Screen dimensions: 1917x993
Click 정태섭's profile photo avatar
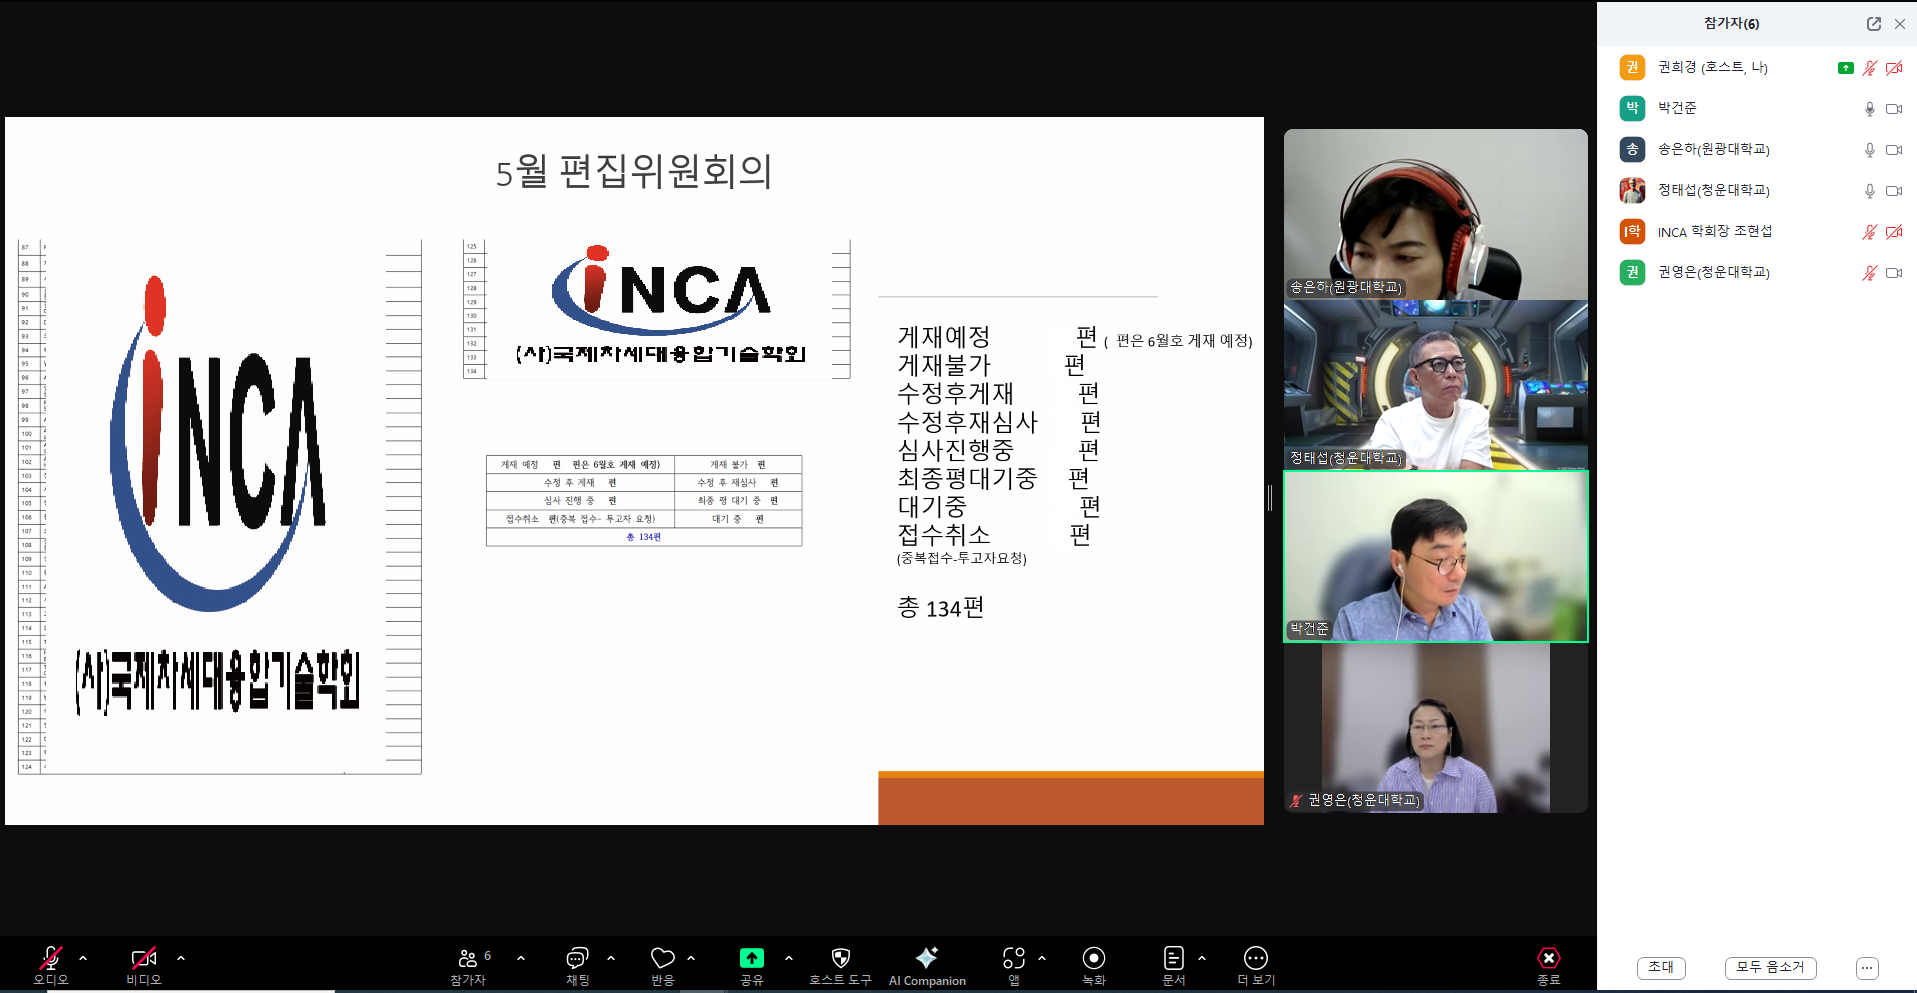click(1632, 190)
